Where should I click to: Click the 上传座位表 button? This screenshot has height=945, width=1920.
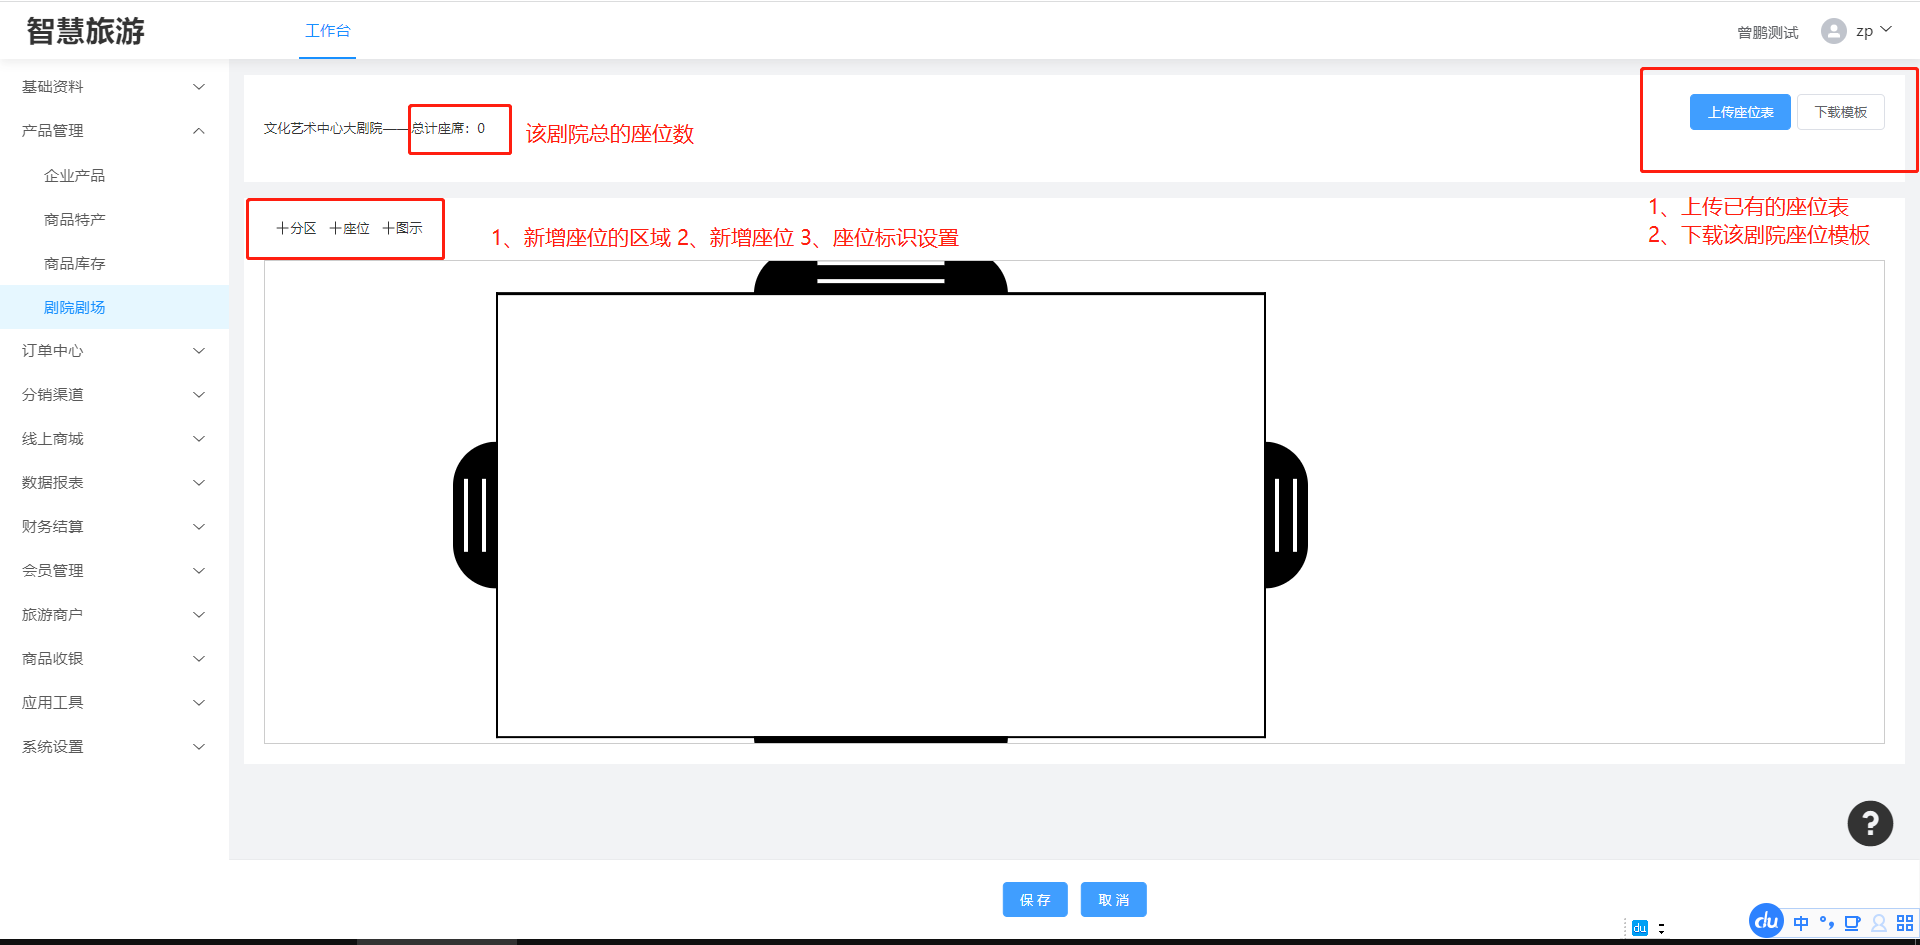pyautogui.click(x=1740, y=112)
